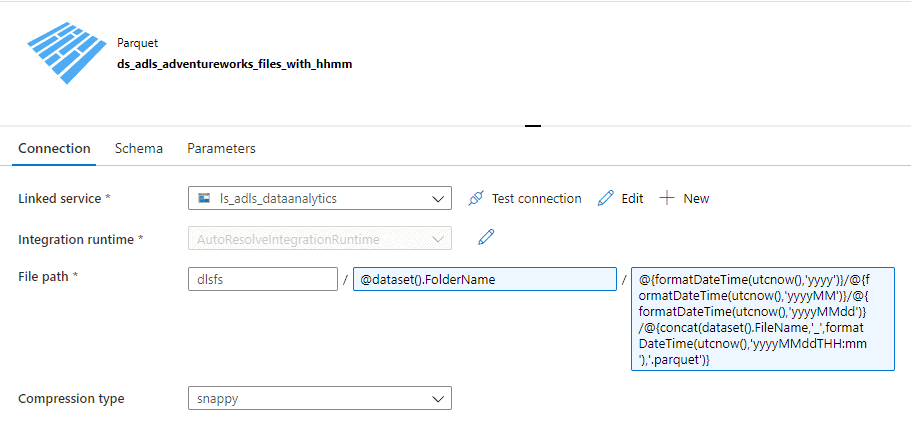
Task: Open the Linked service dropdown
Action: pyautogui.click(x=320, y=198)
